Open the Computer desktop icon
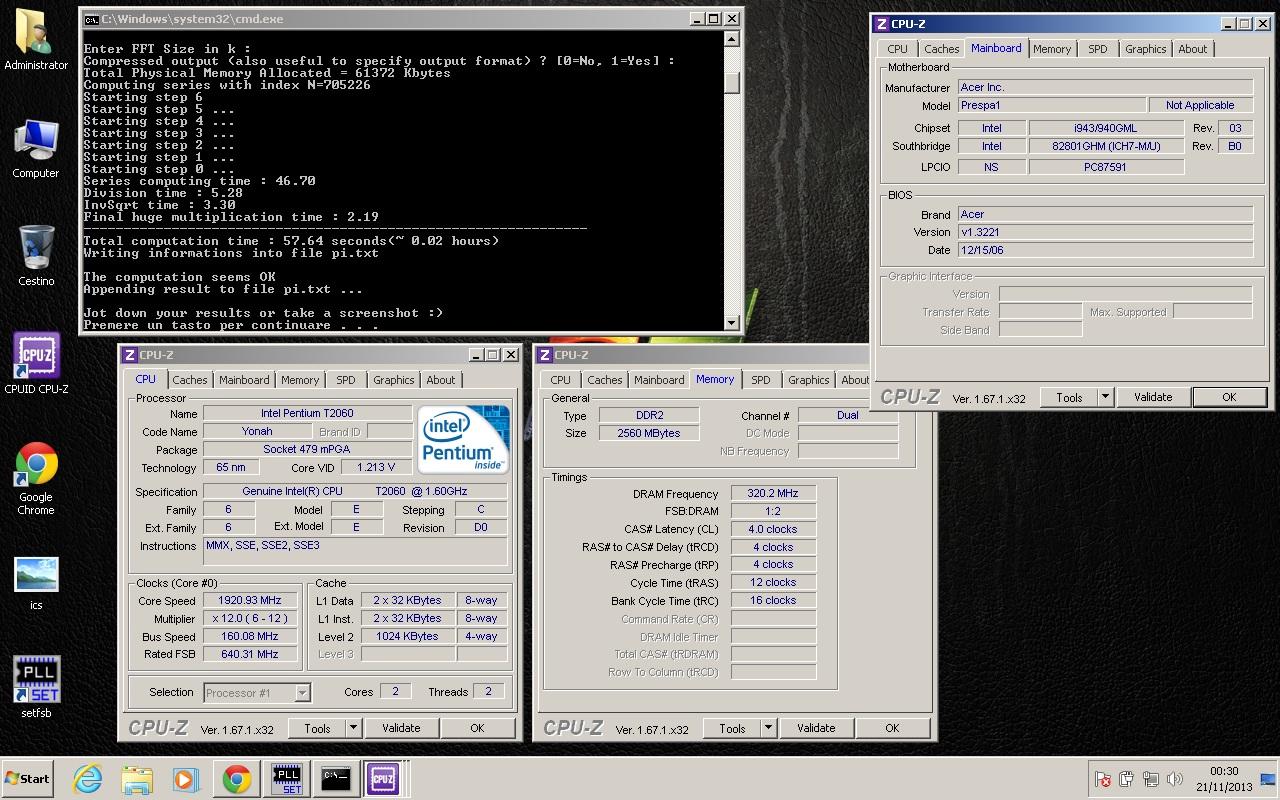 coord(36,148)
